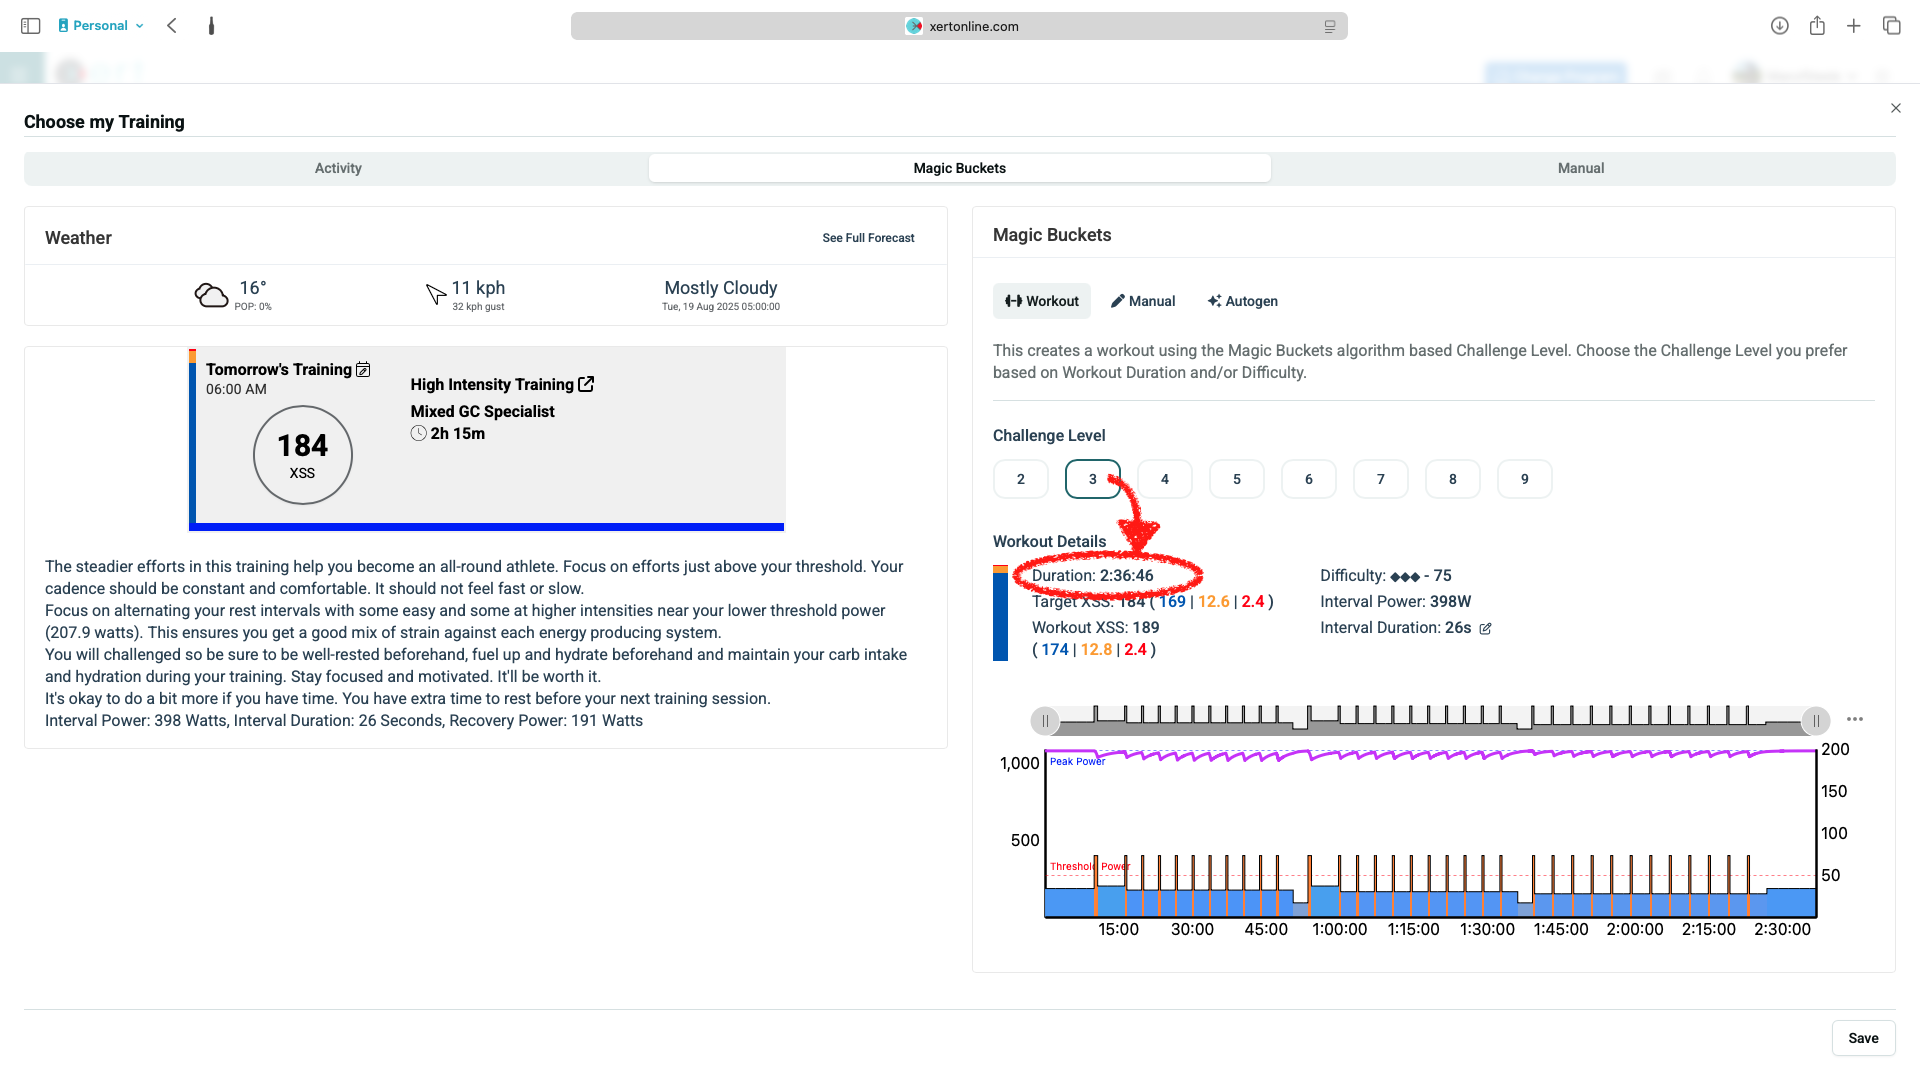Screen dimensions: 1920x1080
Task: Show tab overview icon
Action: coord(1891,26)
